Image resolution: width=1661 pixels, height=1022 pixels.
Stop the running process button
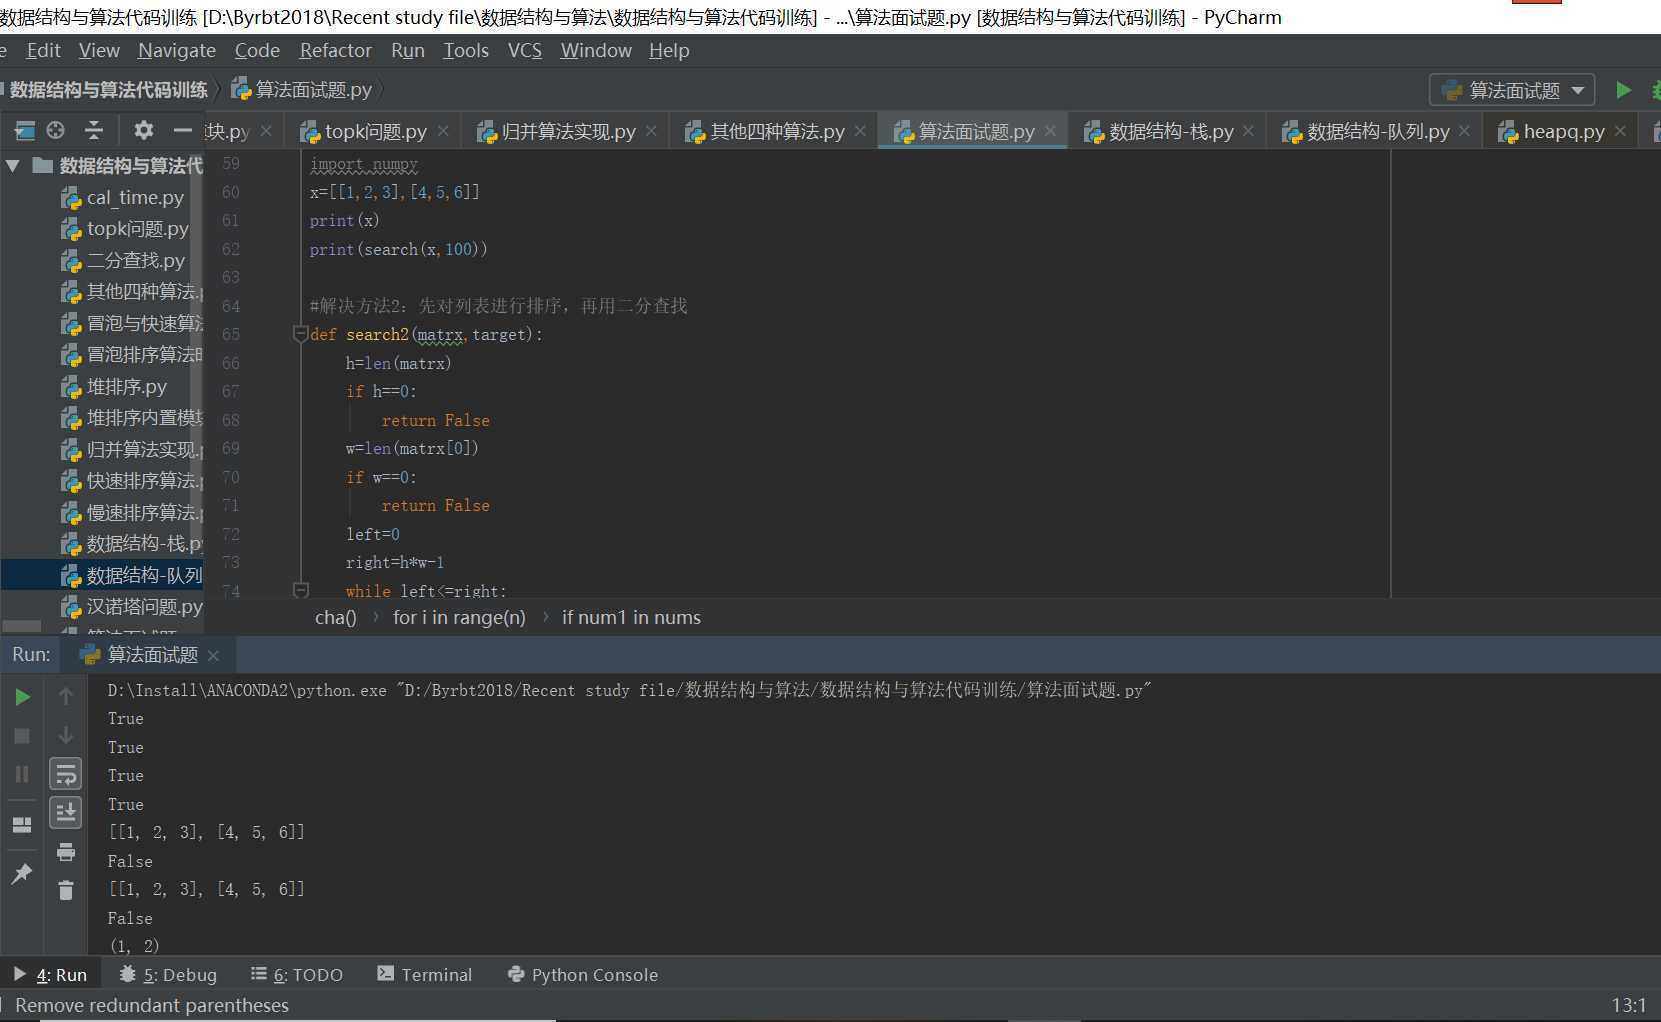pos(22,736)
